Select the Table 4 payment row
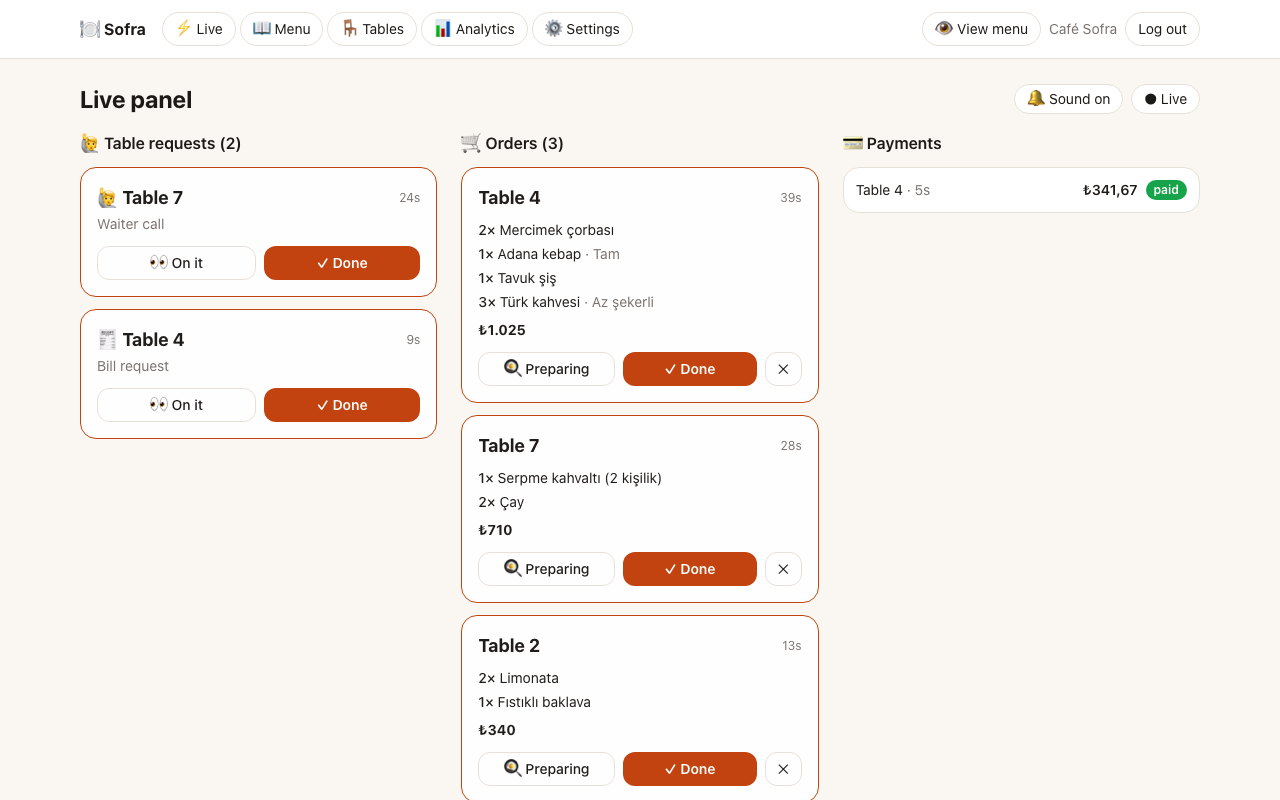The height and width of the screenshot is (800, 1280). pyautogui.click(x=1021, y=190)
